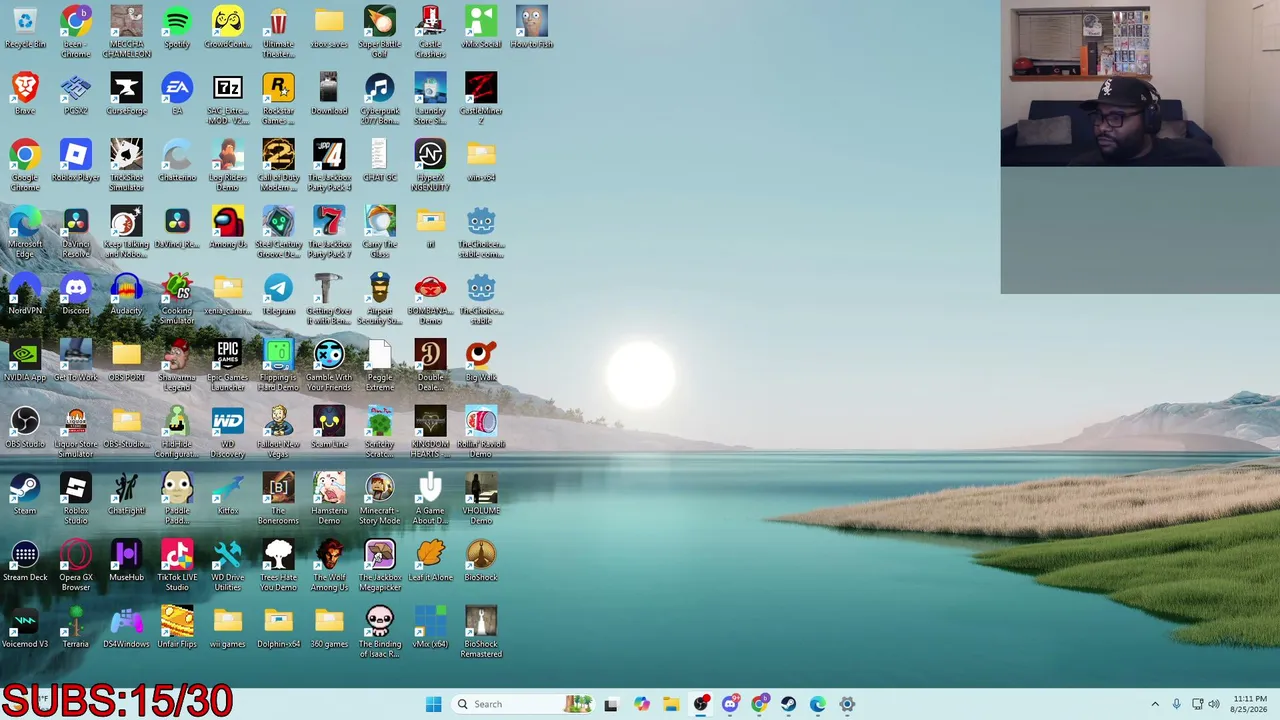Open File Explorer from the taskbar
Viewport: 1280px width, 720px height.
pyautogui.click(x=671, y=704)
